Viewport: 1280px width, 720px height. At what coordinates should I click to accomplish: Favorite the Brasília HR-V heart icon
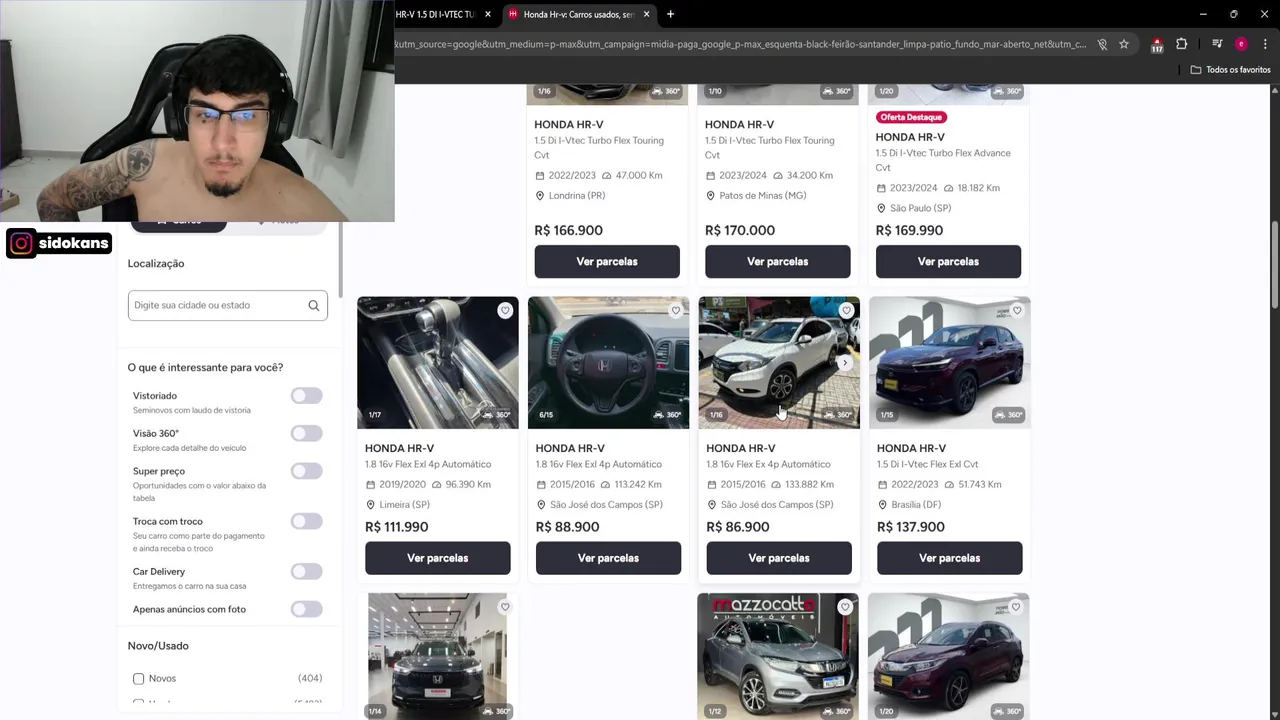click(x=1017, y=311)
